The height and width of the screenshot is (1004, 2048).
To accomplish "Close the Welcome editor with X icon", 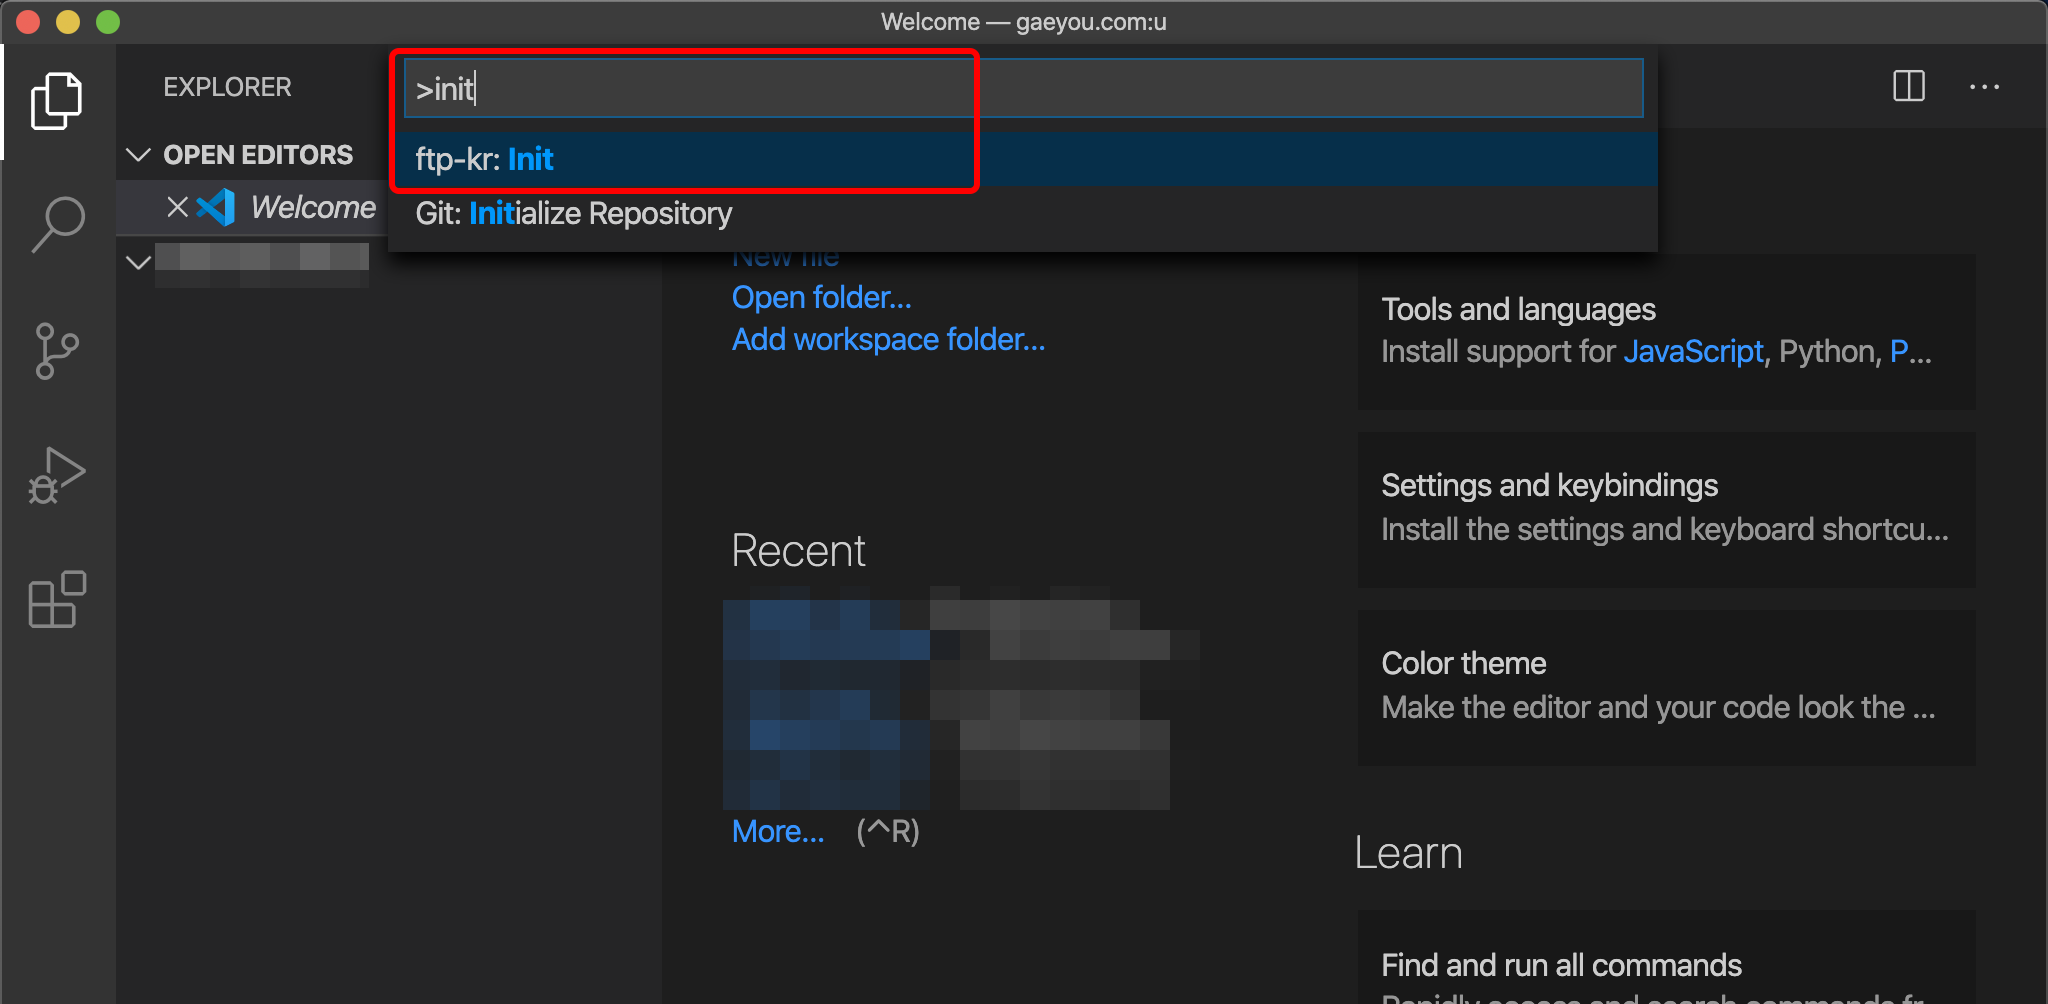I will (x=177, y=207).
